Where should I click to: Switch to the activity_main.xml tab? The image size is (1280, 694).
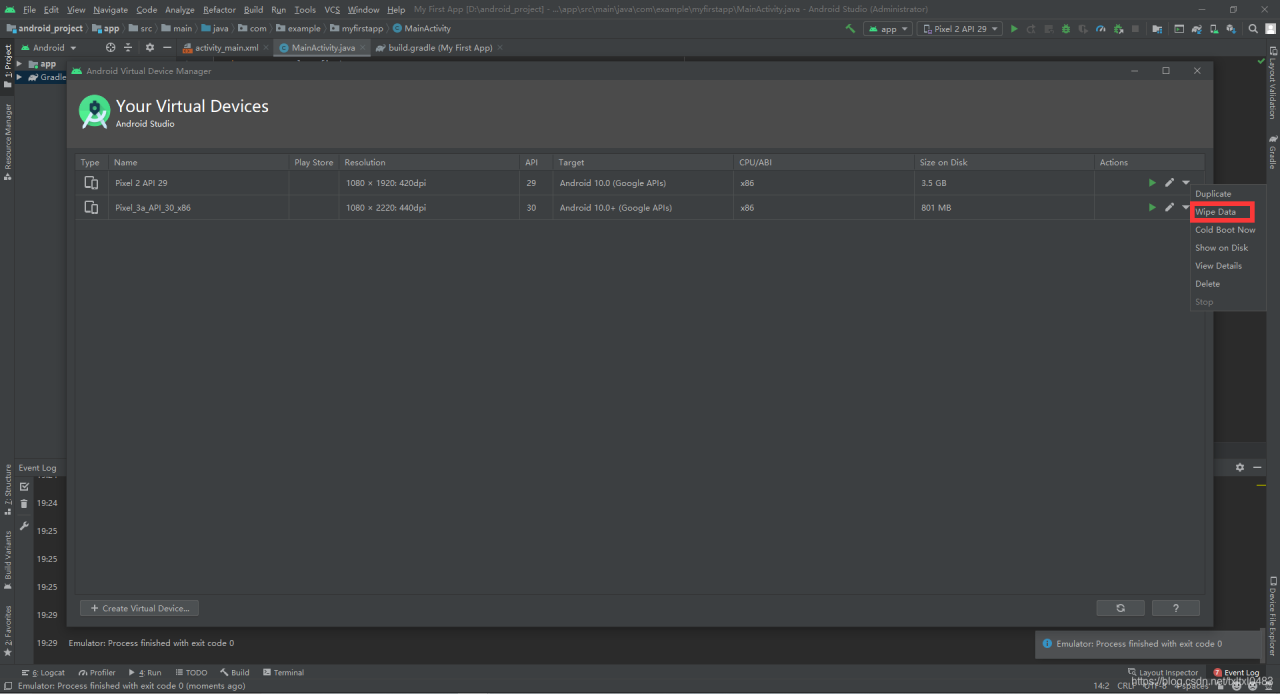click(x=226, y=47)
